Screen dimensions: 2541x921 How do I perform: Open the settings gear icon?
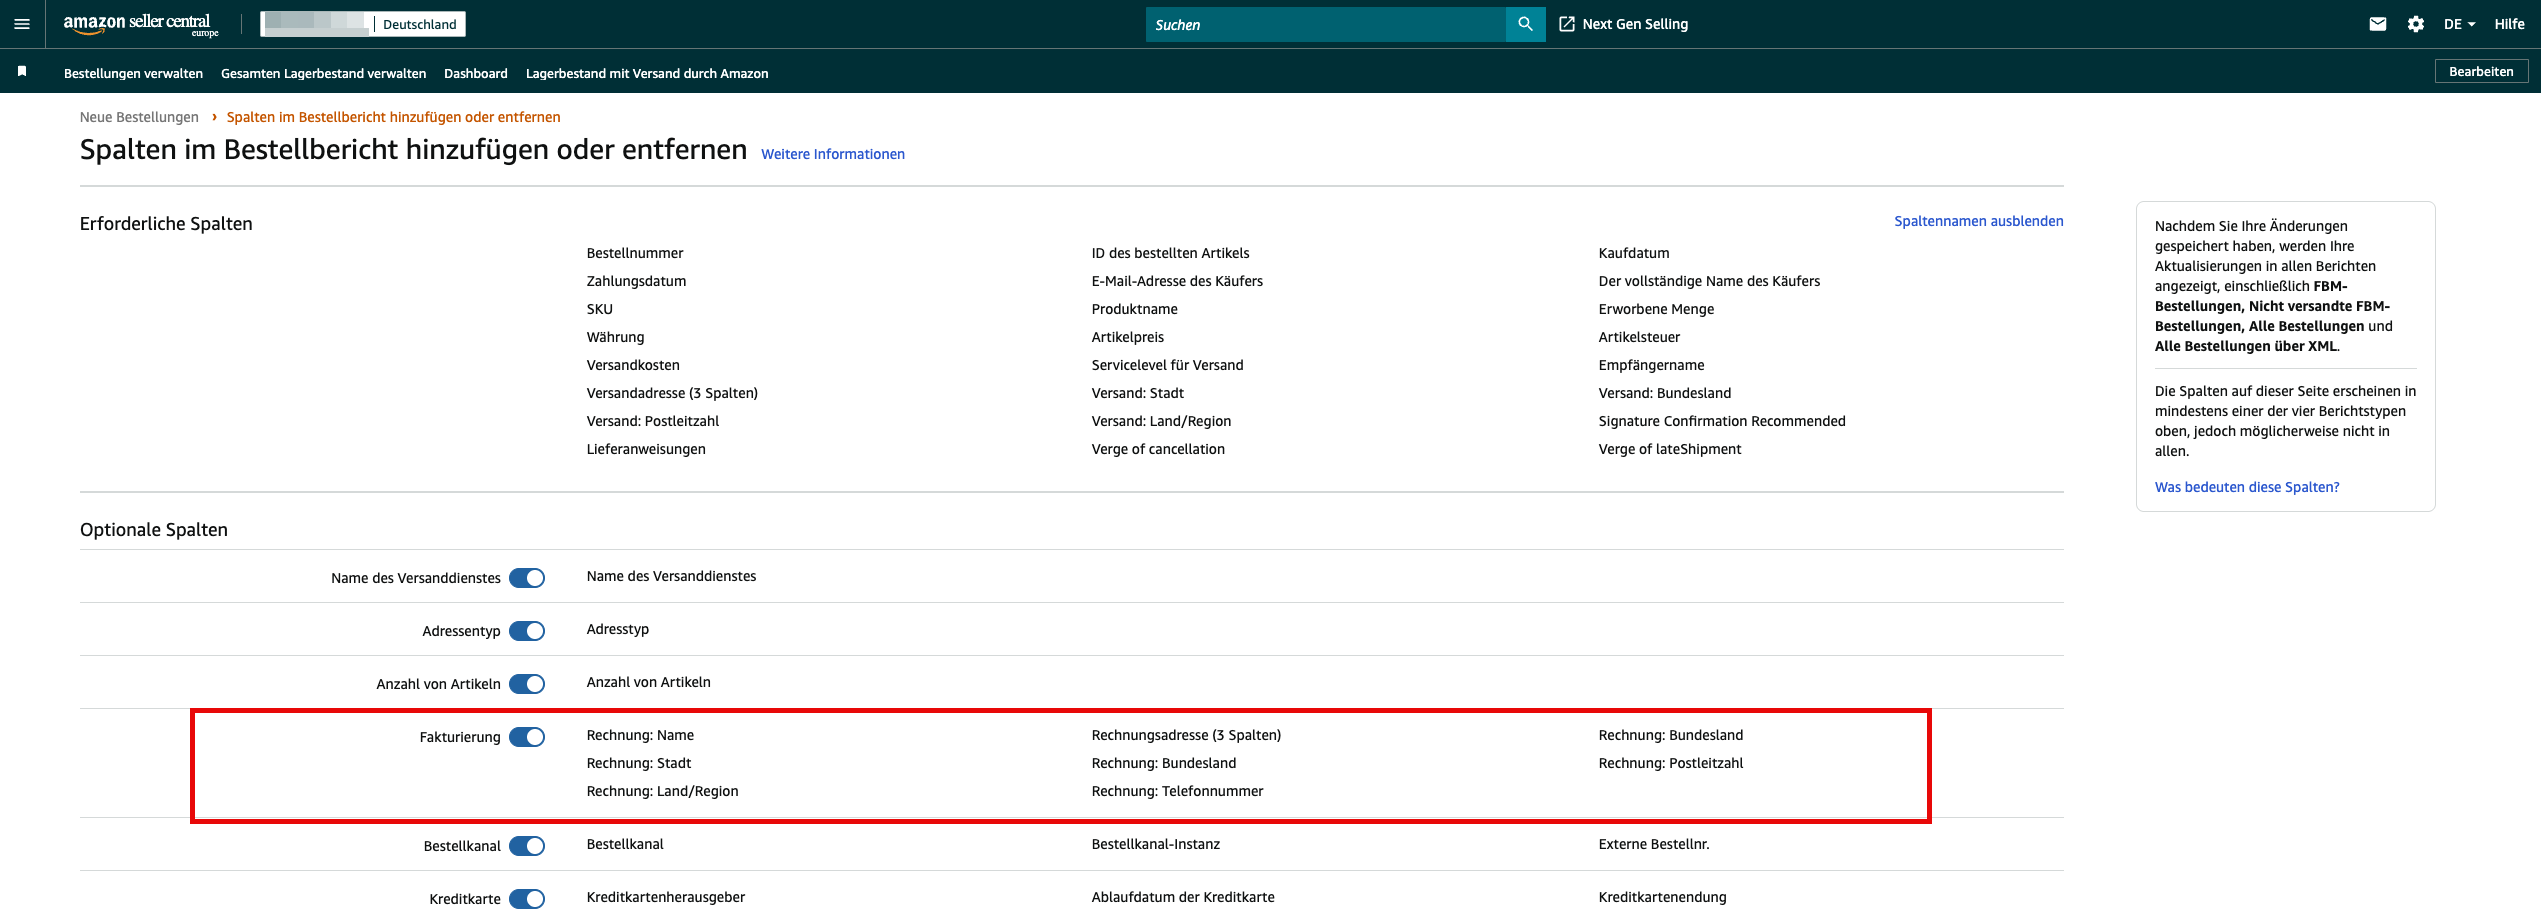pos(2416,24)
